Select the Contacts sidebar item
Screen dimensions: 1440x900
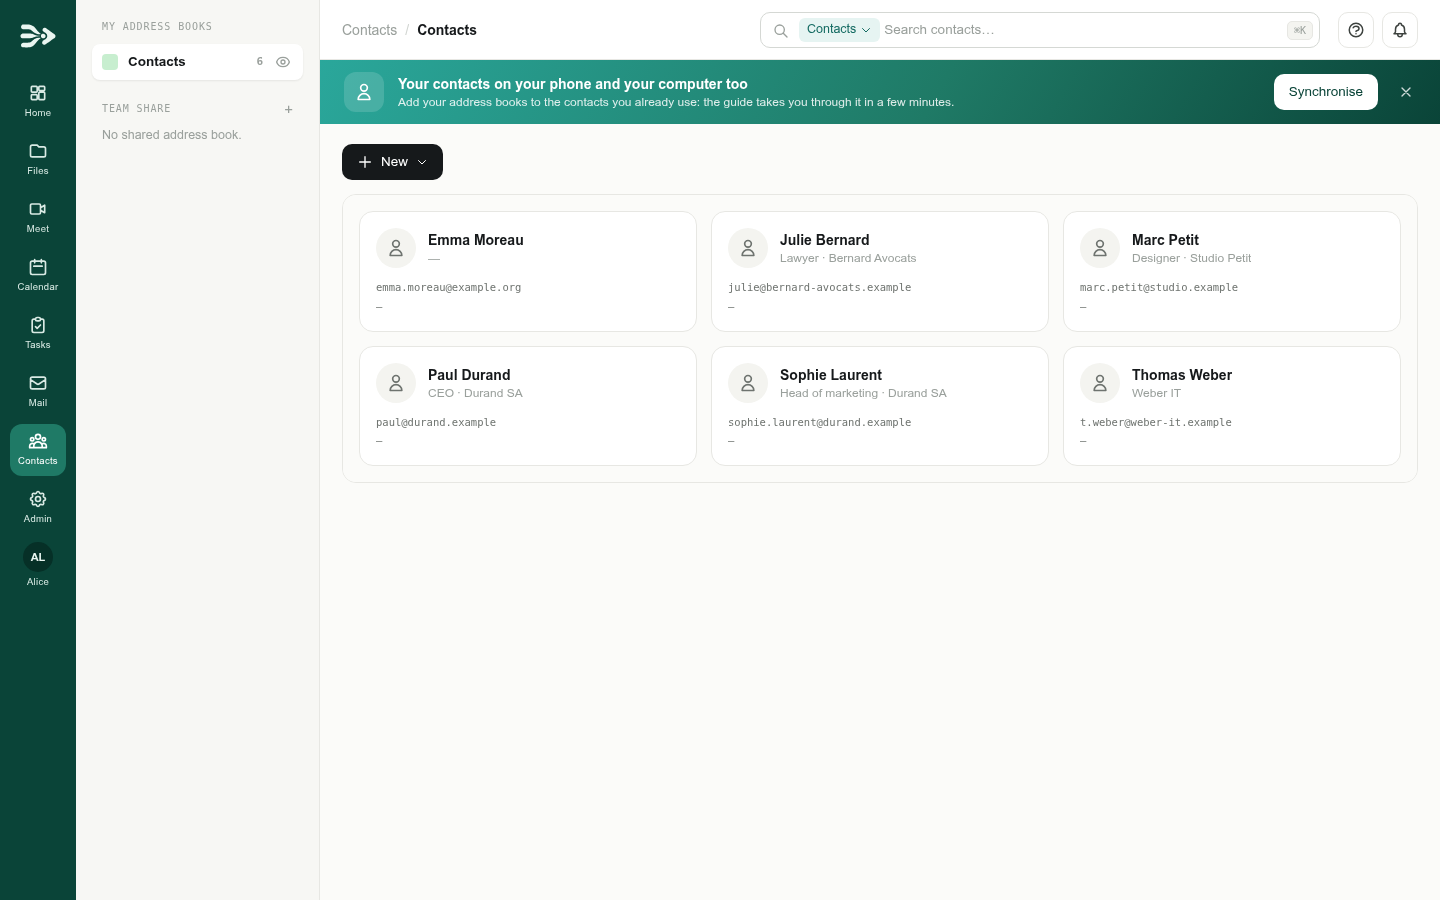point(38,449)
